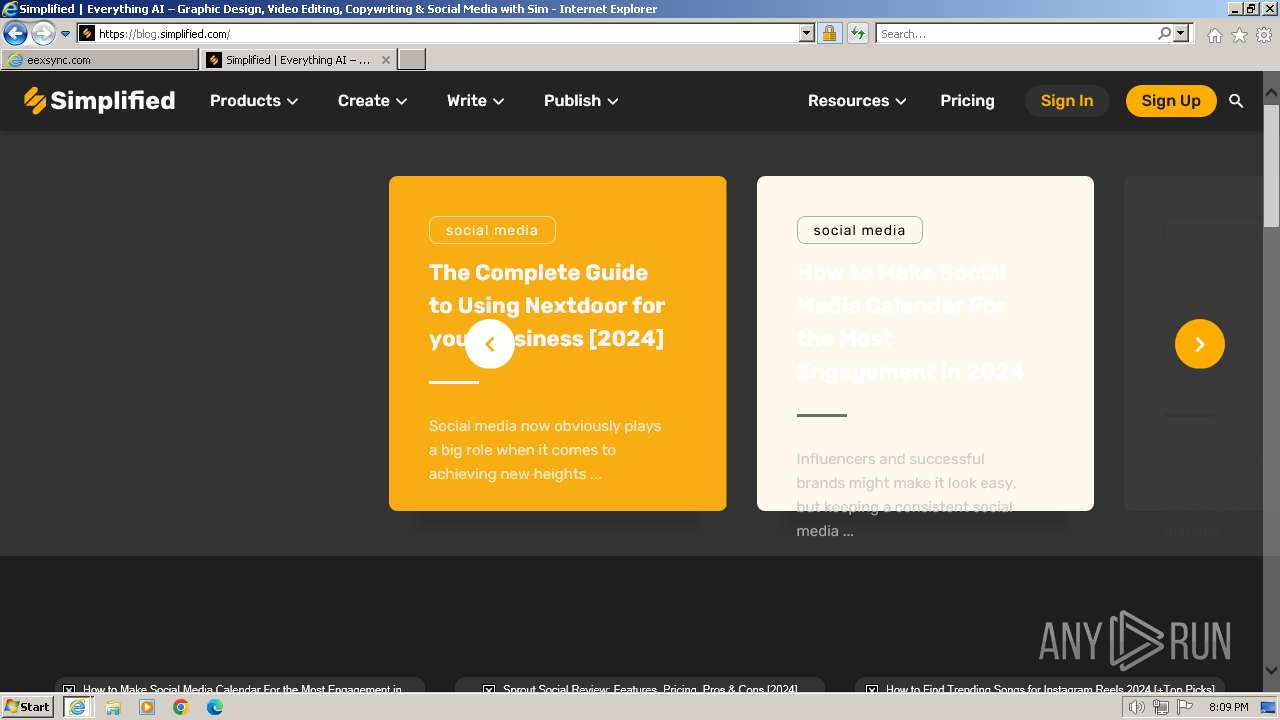Open the address bar dropdown arrow
Screen dimensions: 1280x720
807,33
